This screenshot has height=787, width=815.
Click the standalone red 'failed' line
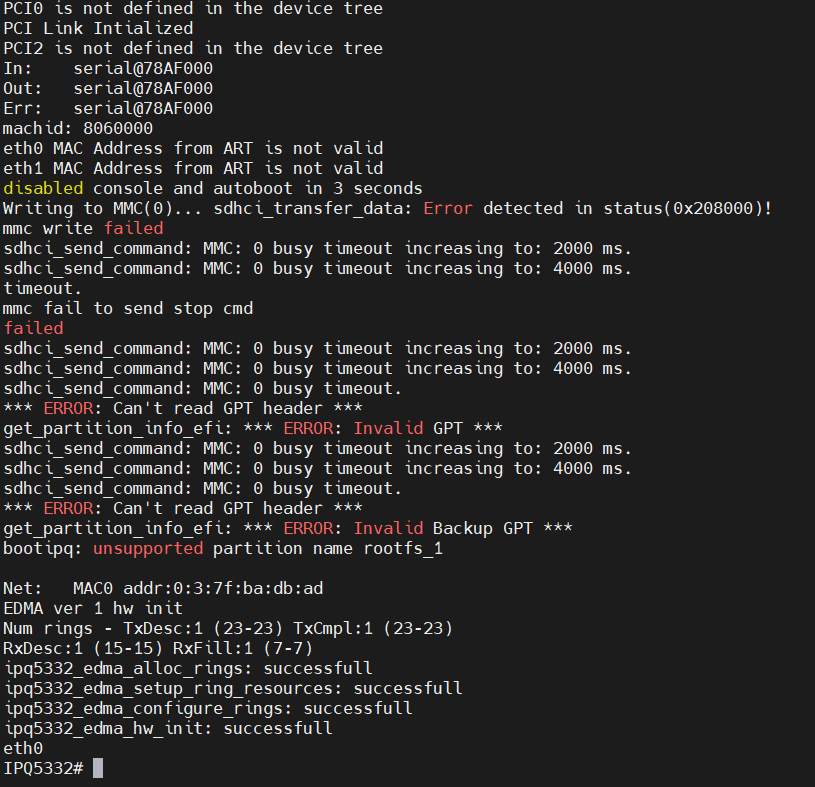(33, 328)
